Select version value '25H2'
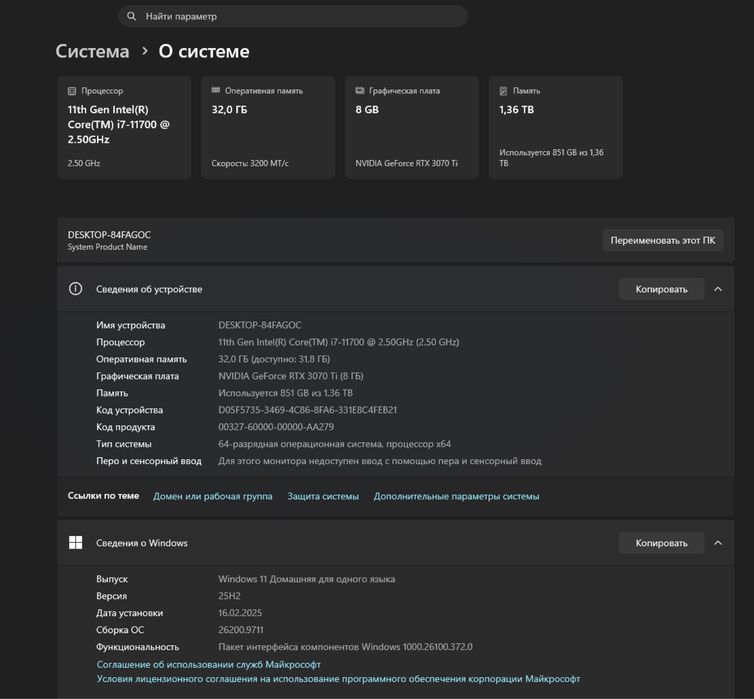754x699 pixels. (229, 596)
